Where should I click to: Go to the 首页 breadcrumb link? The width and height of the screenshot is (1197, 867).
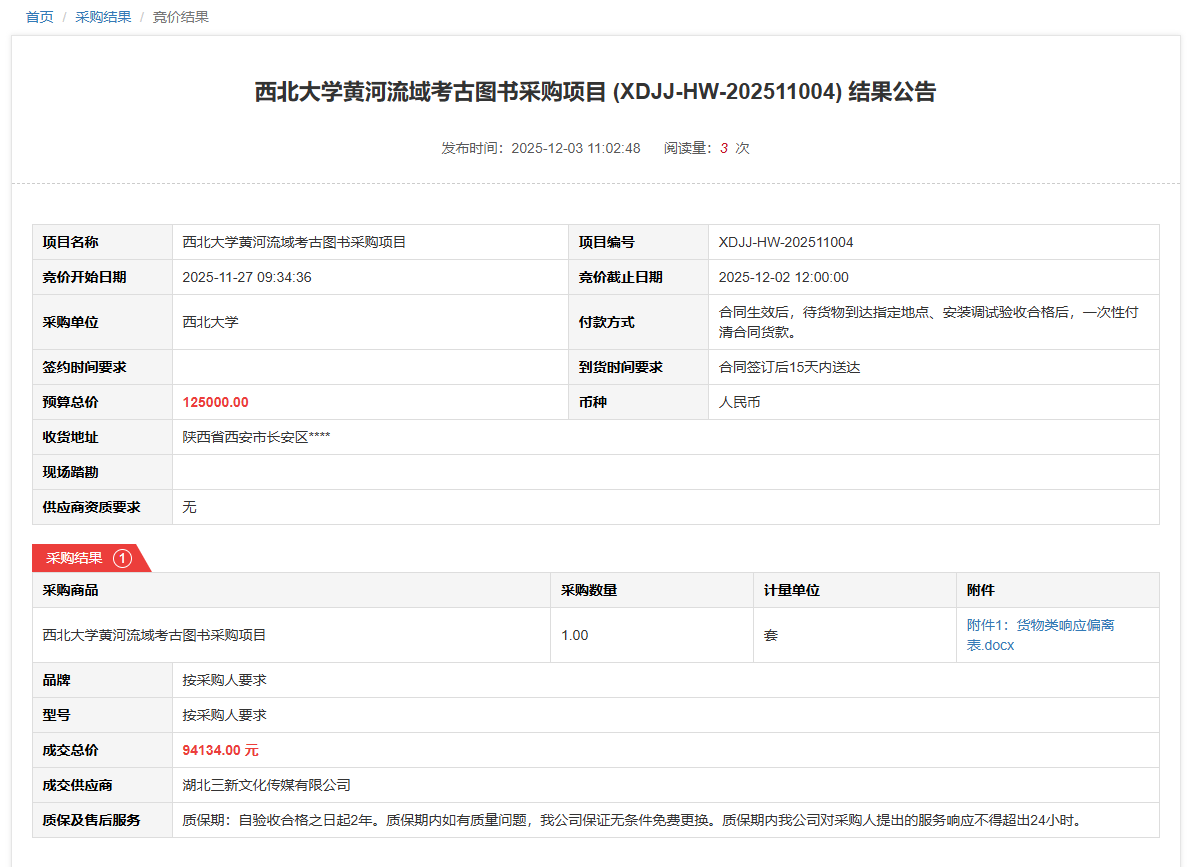39,17
